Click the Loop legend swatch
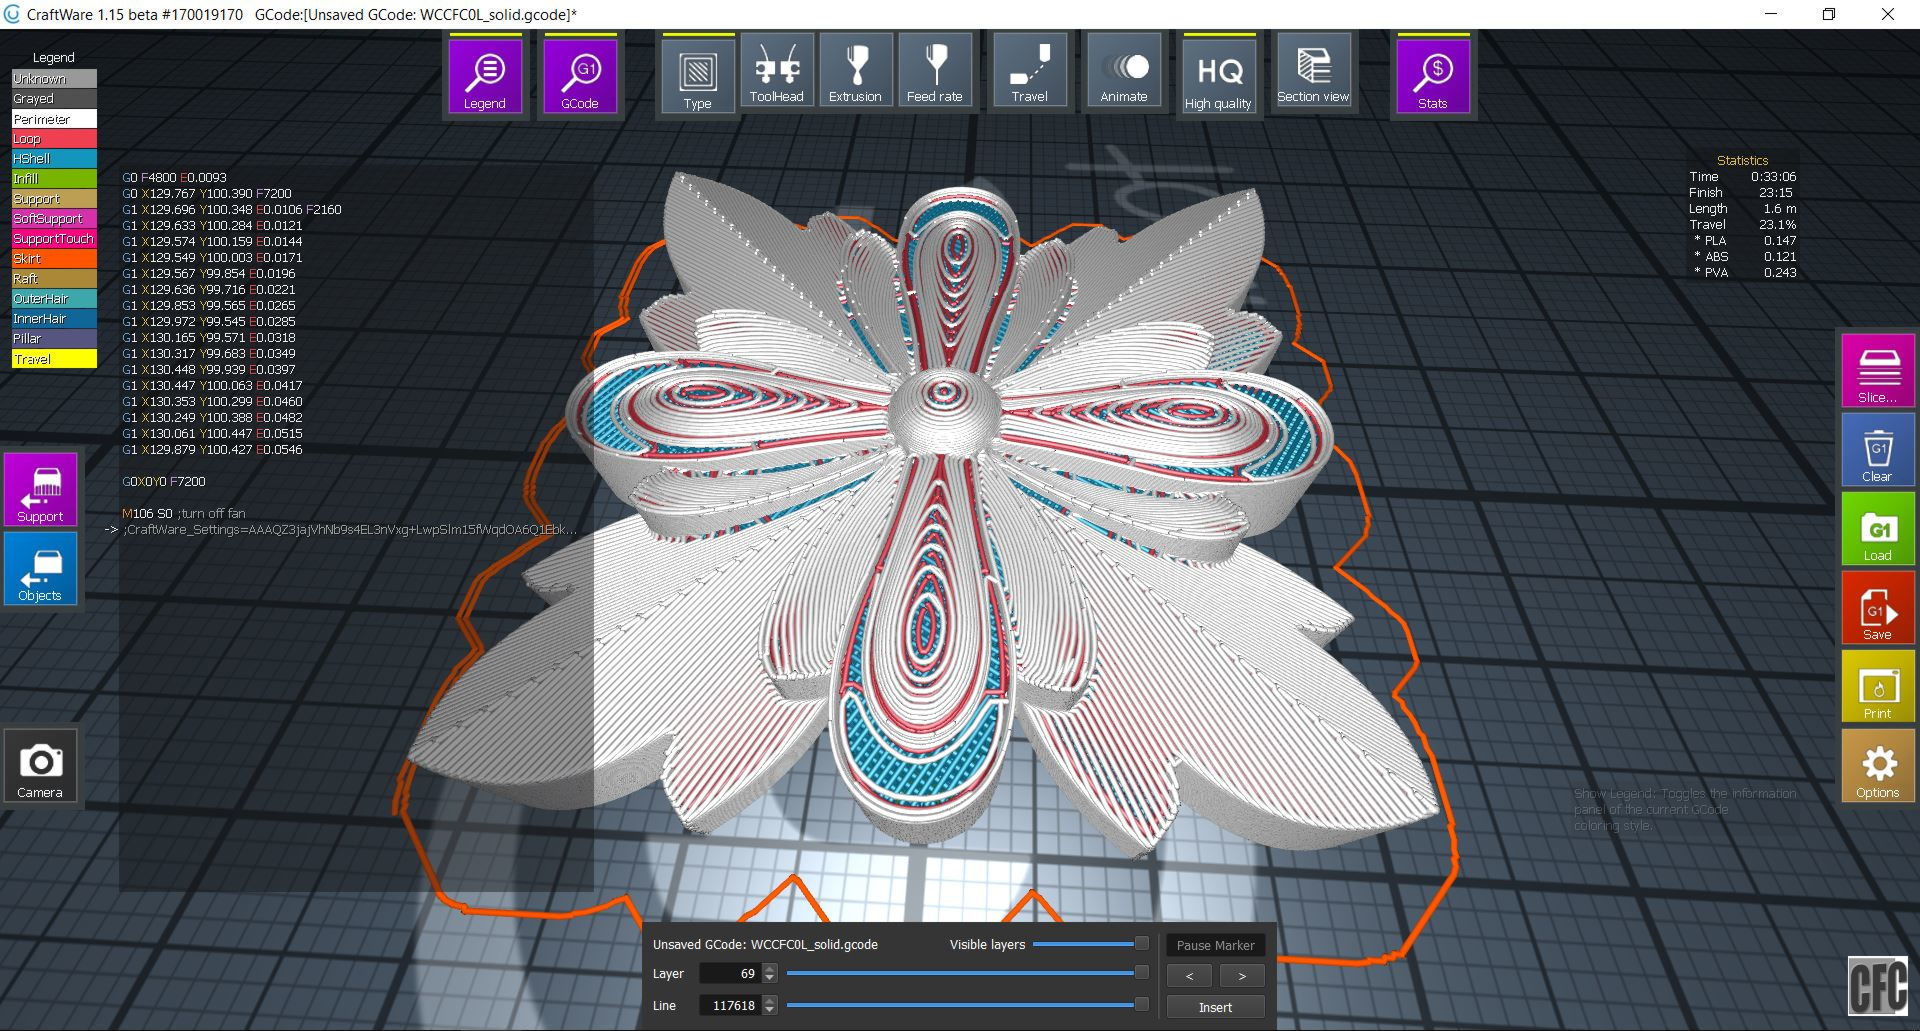The width and height of the screenshot is (1920, 1031). coord(54,138)
